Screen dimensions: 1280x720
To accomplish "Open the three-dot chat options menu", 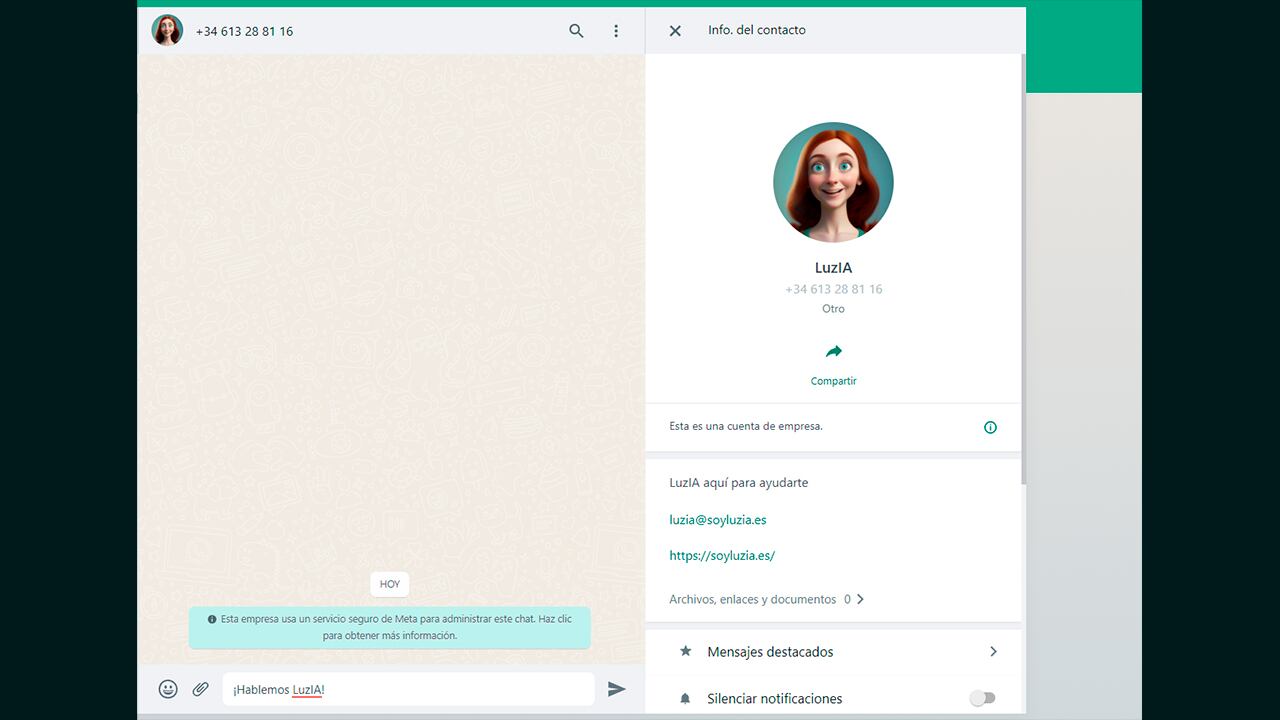I will point(616,31).
